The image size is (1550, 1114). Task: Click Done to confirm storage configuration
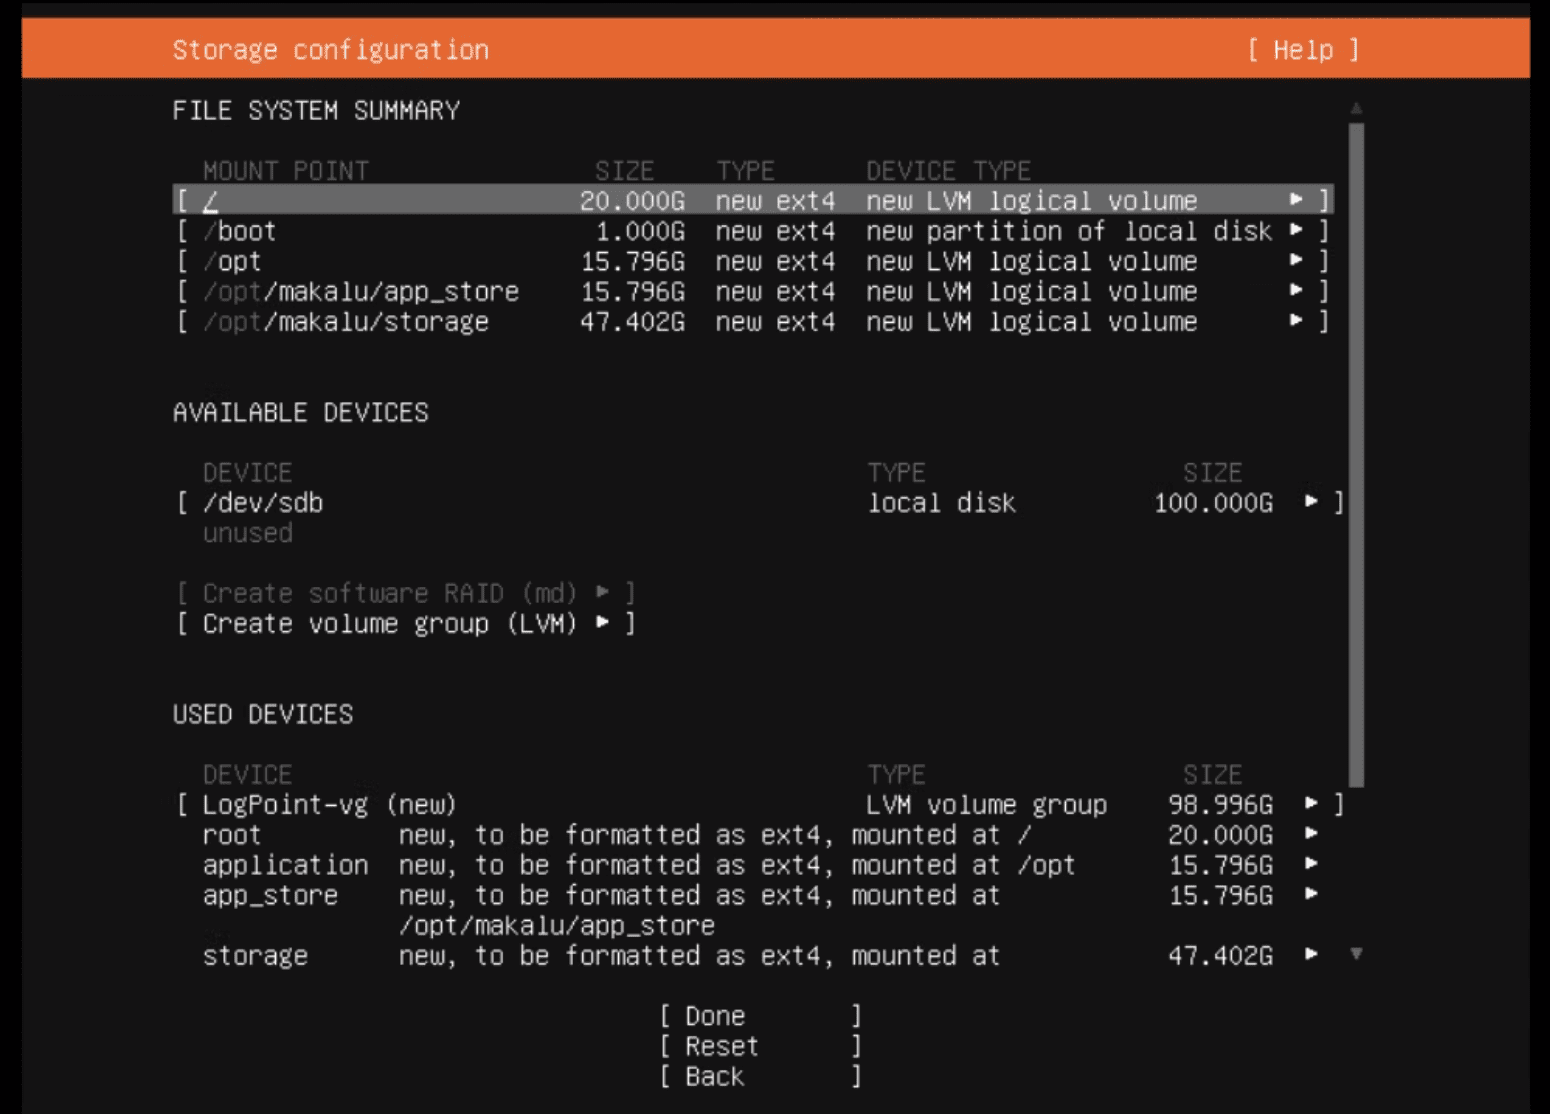click(x=712, y=1015)
